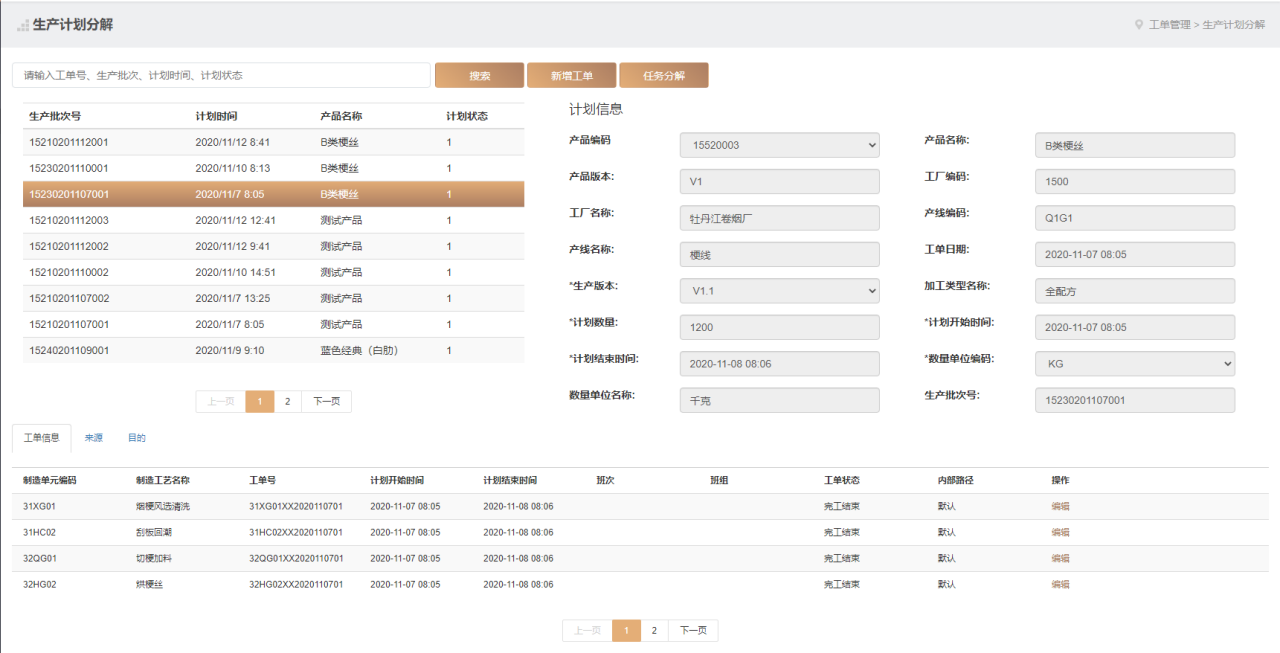Click the location pin icon in breadcrumb
Image resolution: width=1280 pixels, height=653 pixels.
click(x=1139, y=24)
